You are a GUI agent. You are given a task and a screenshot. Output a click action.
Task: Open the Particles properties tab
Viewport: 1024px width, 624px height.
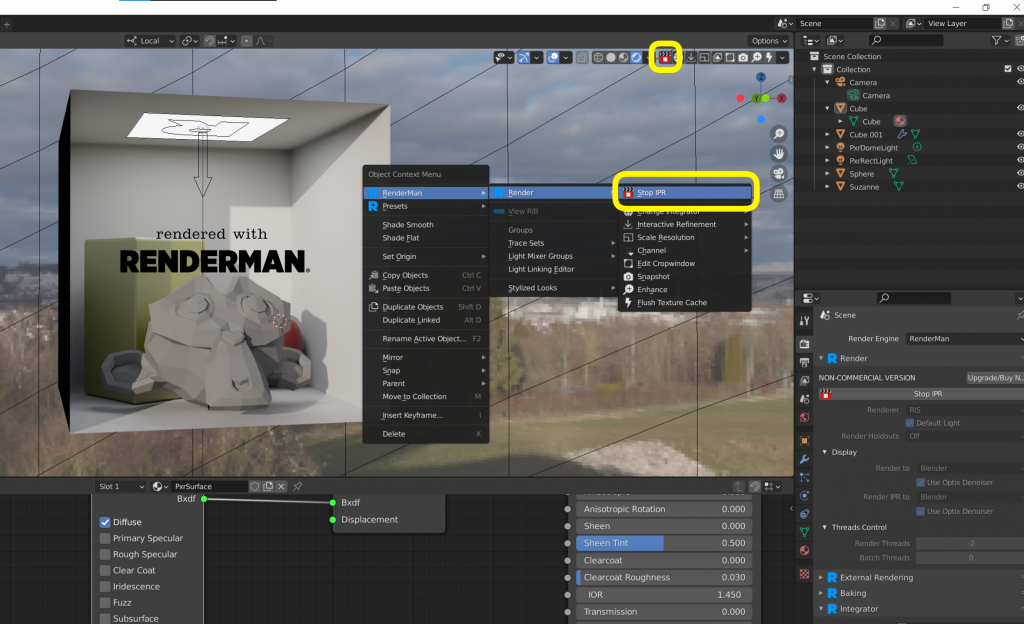(x=805, y=477)
